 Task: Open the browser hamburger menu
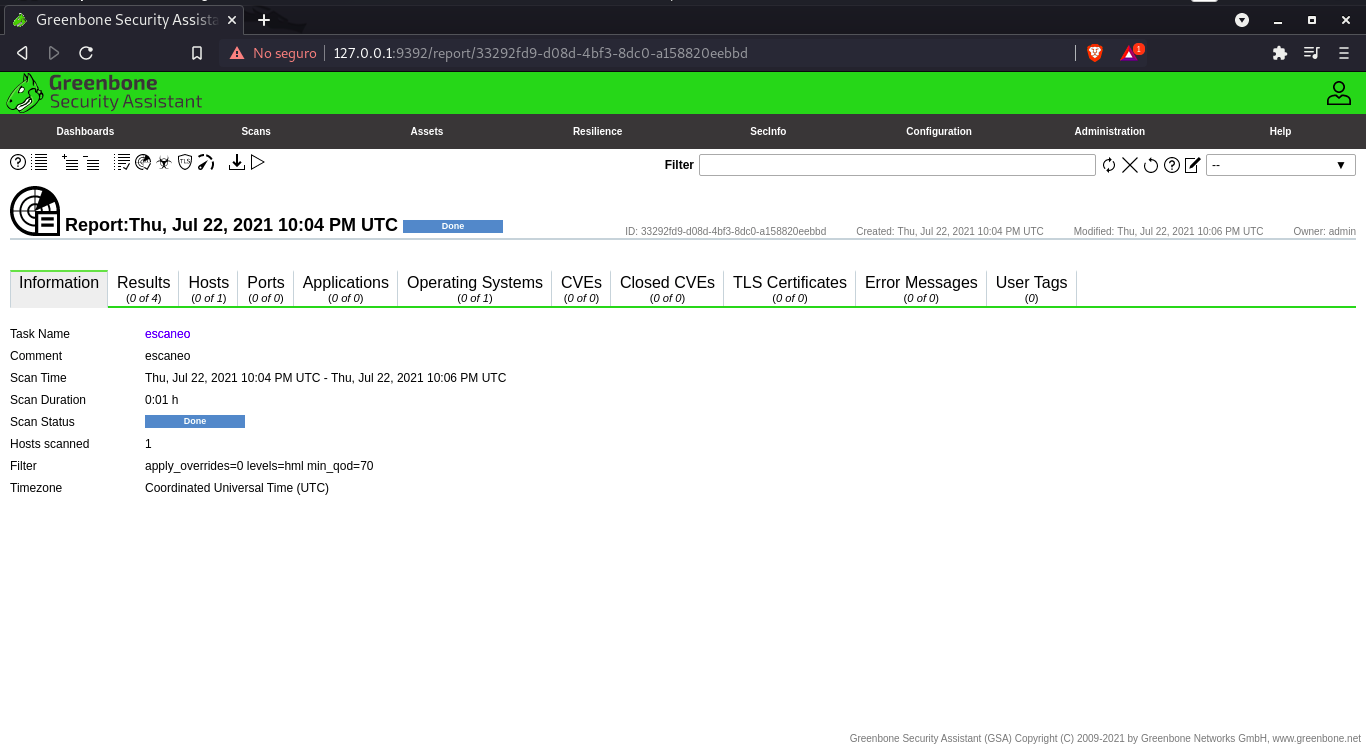(1344, 53)
